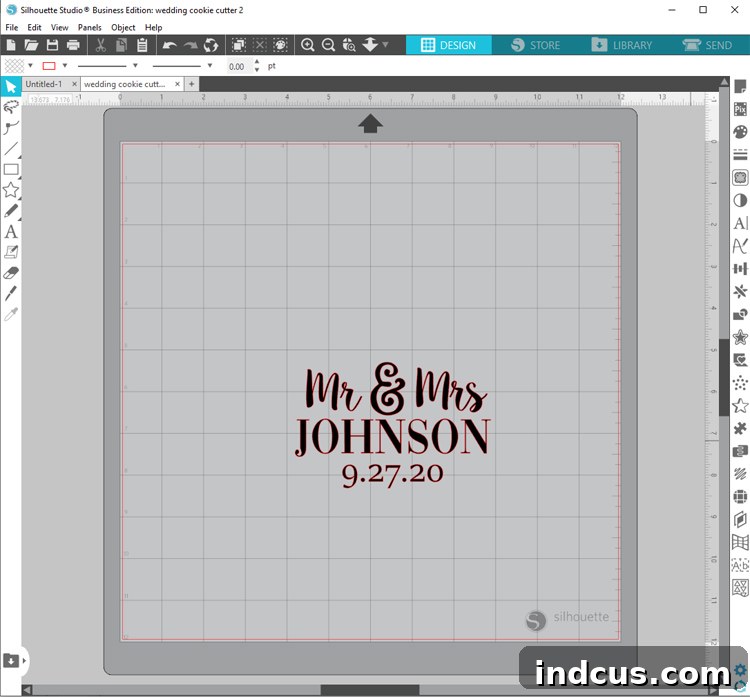Viewport: 750px width, 697px height.
Task: Choose the Line drawing tool
Action: [11, 149]
